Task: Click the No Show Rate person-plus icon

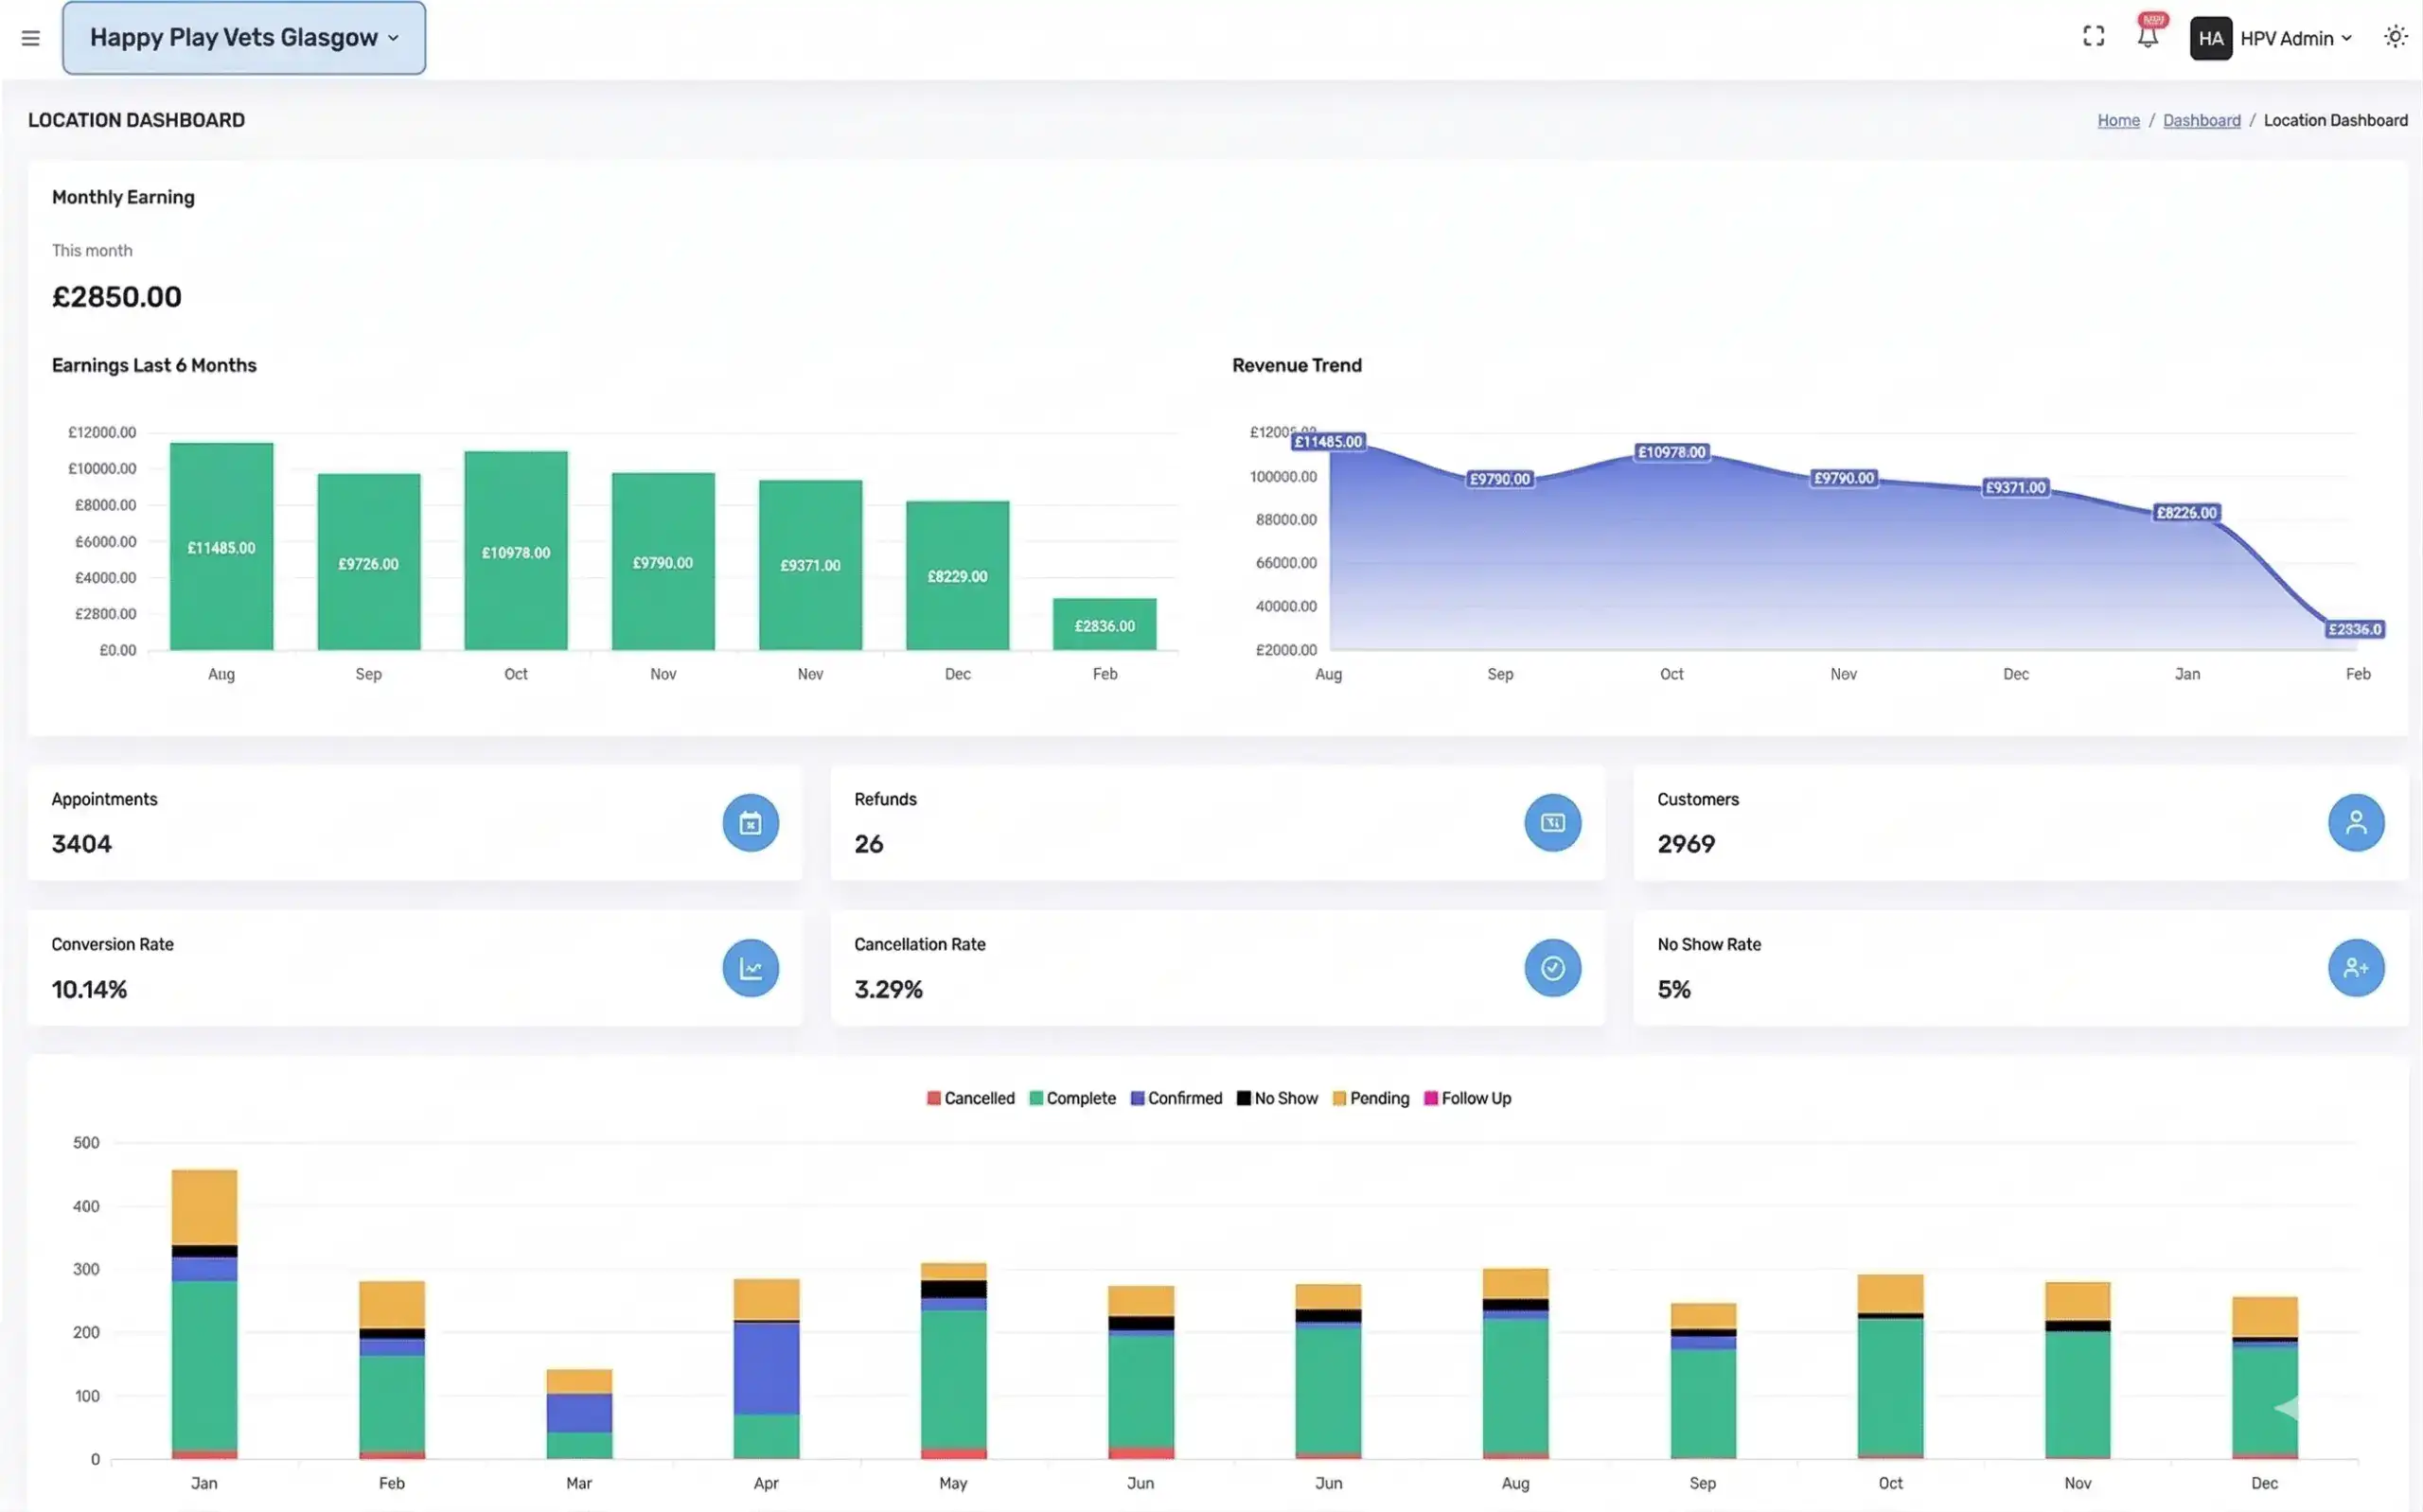Action: point(2356,967)
